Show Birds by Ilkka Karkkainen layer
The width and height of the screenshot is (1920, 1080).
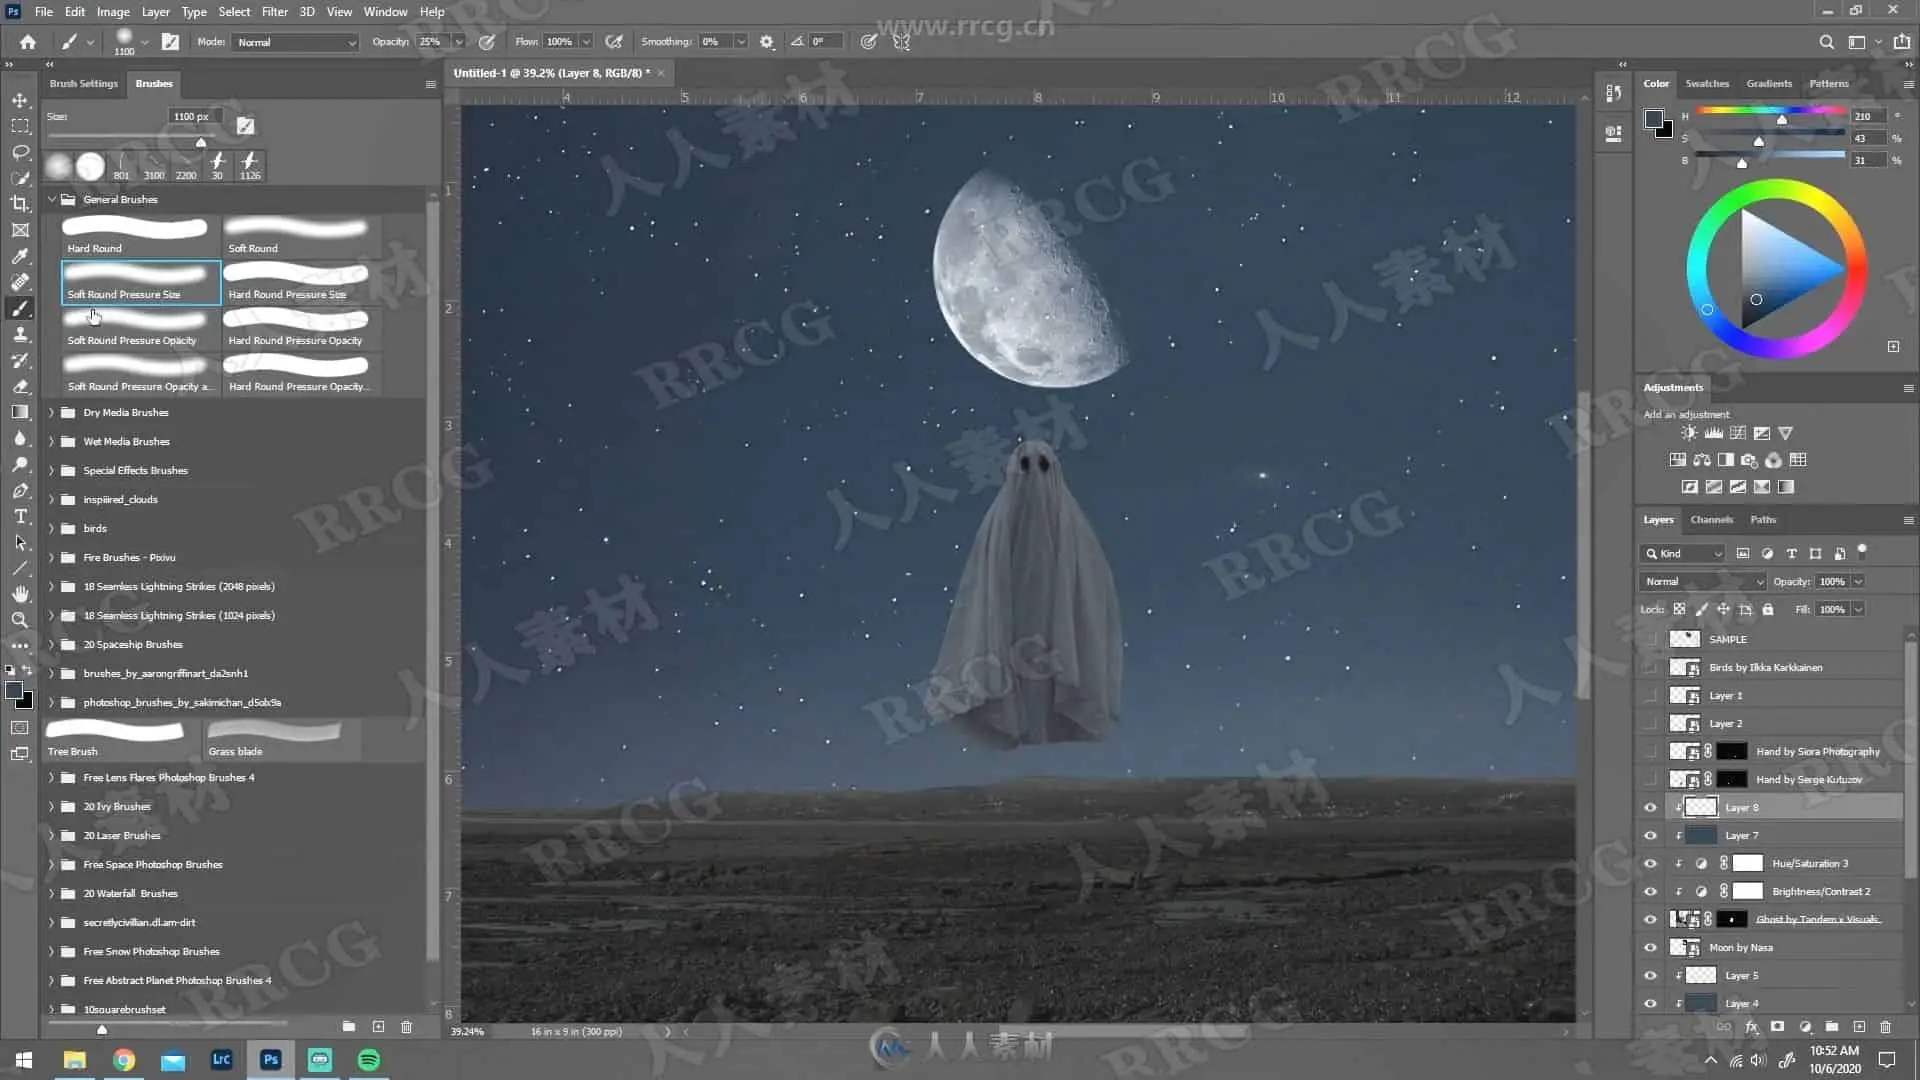click(1650, 667)
